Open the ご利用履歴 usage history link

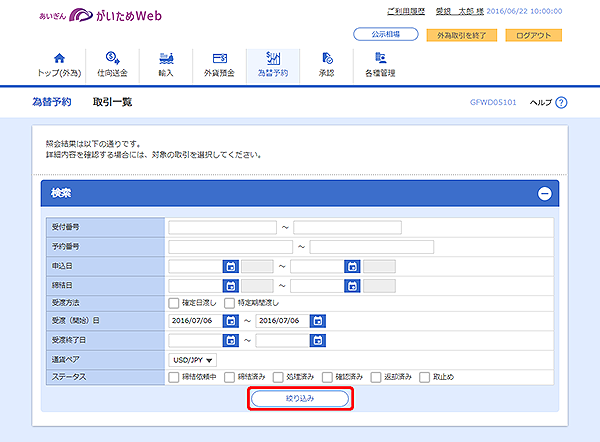406,11
